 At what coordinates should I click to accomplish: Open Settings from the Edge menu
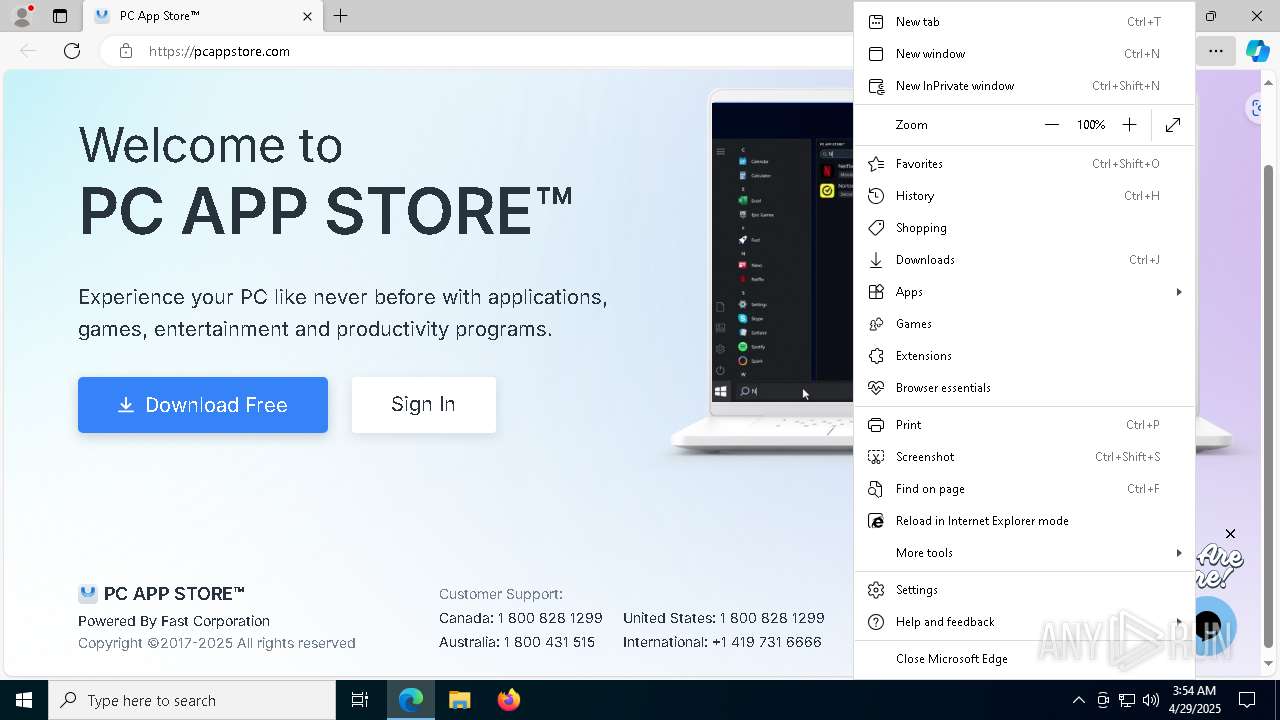1024,590
